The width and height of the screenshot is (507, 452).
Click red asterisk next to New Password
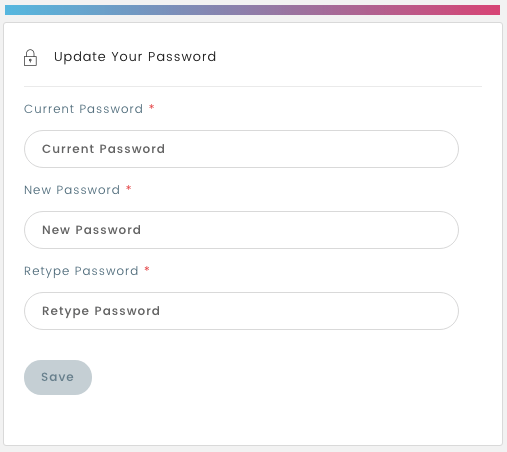pos(129,188)
